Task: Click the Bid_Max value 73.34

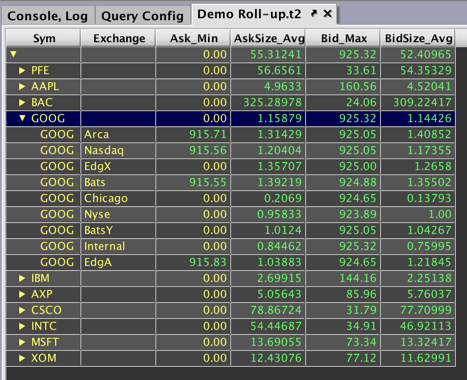Action: tap(361, 342)
